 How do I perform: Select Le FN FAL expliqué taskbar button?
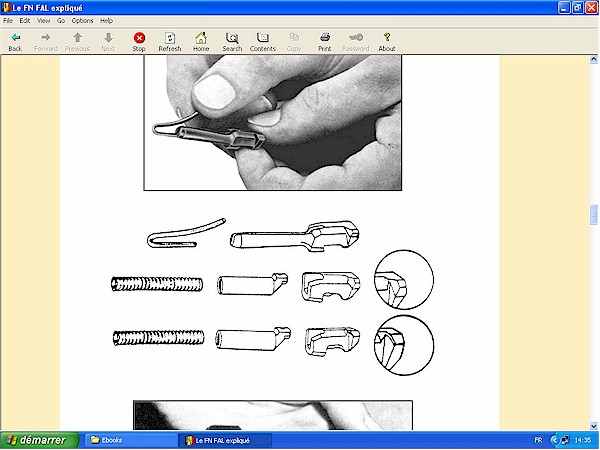click(225, 440)
